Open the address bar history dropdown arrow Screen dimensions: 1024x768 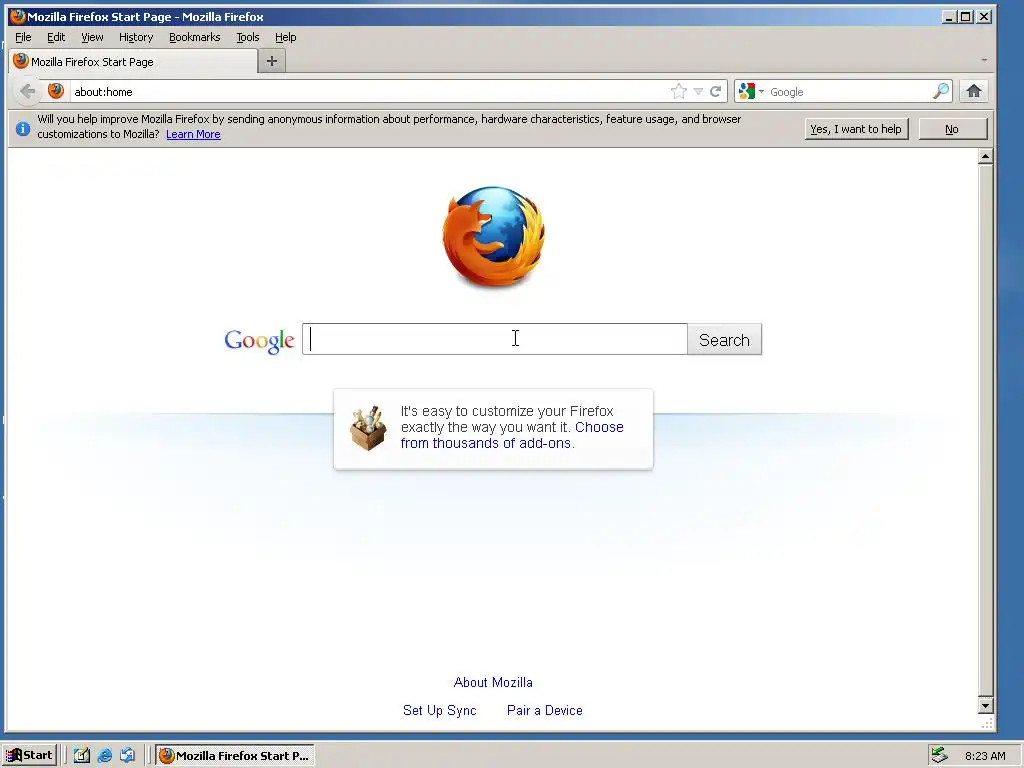click(x=698, y=91)
